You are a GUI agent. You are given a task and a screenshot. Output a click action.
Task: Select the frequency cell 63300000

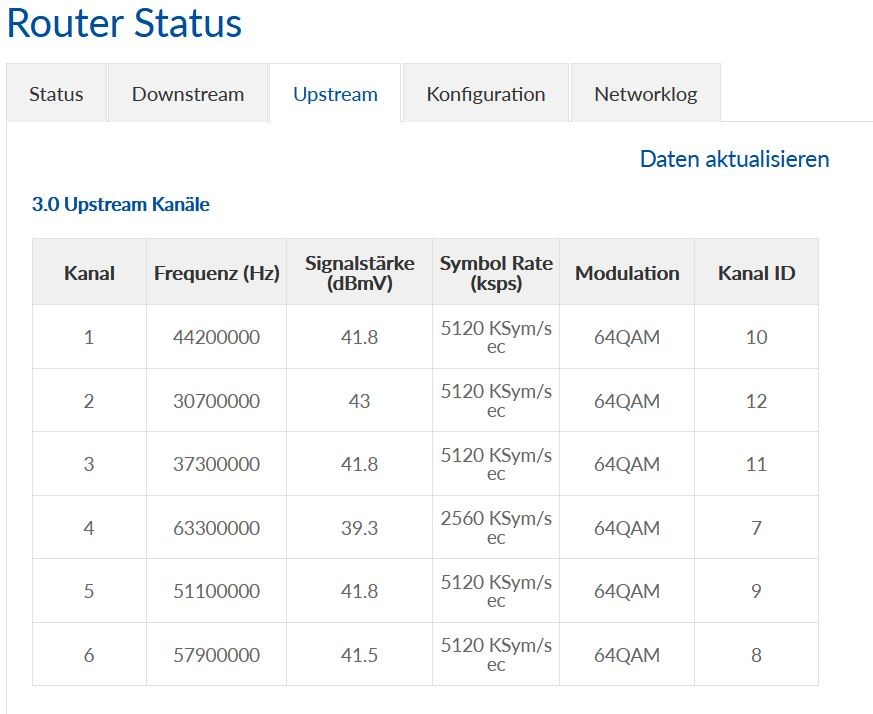[x=216, y=528]
